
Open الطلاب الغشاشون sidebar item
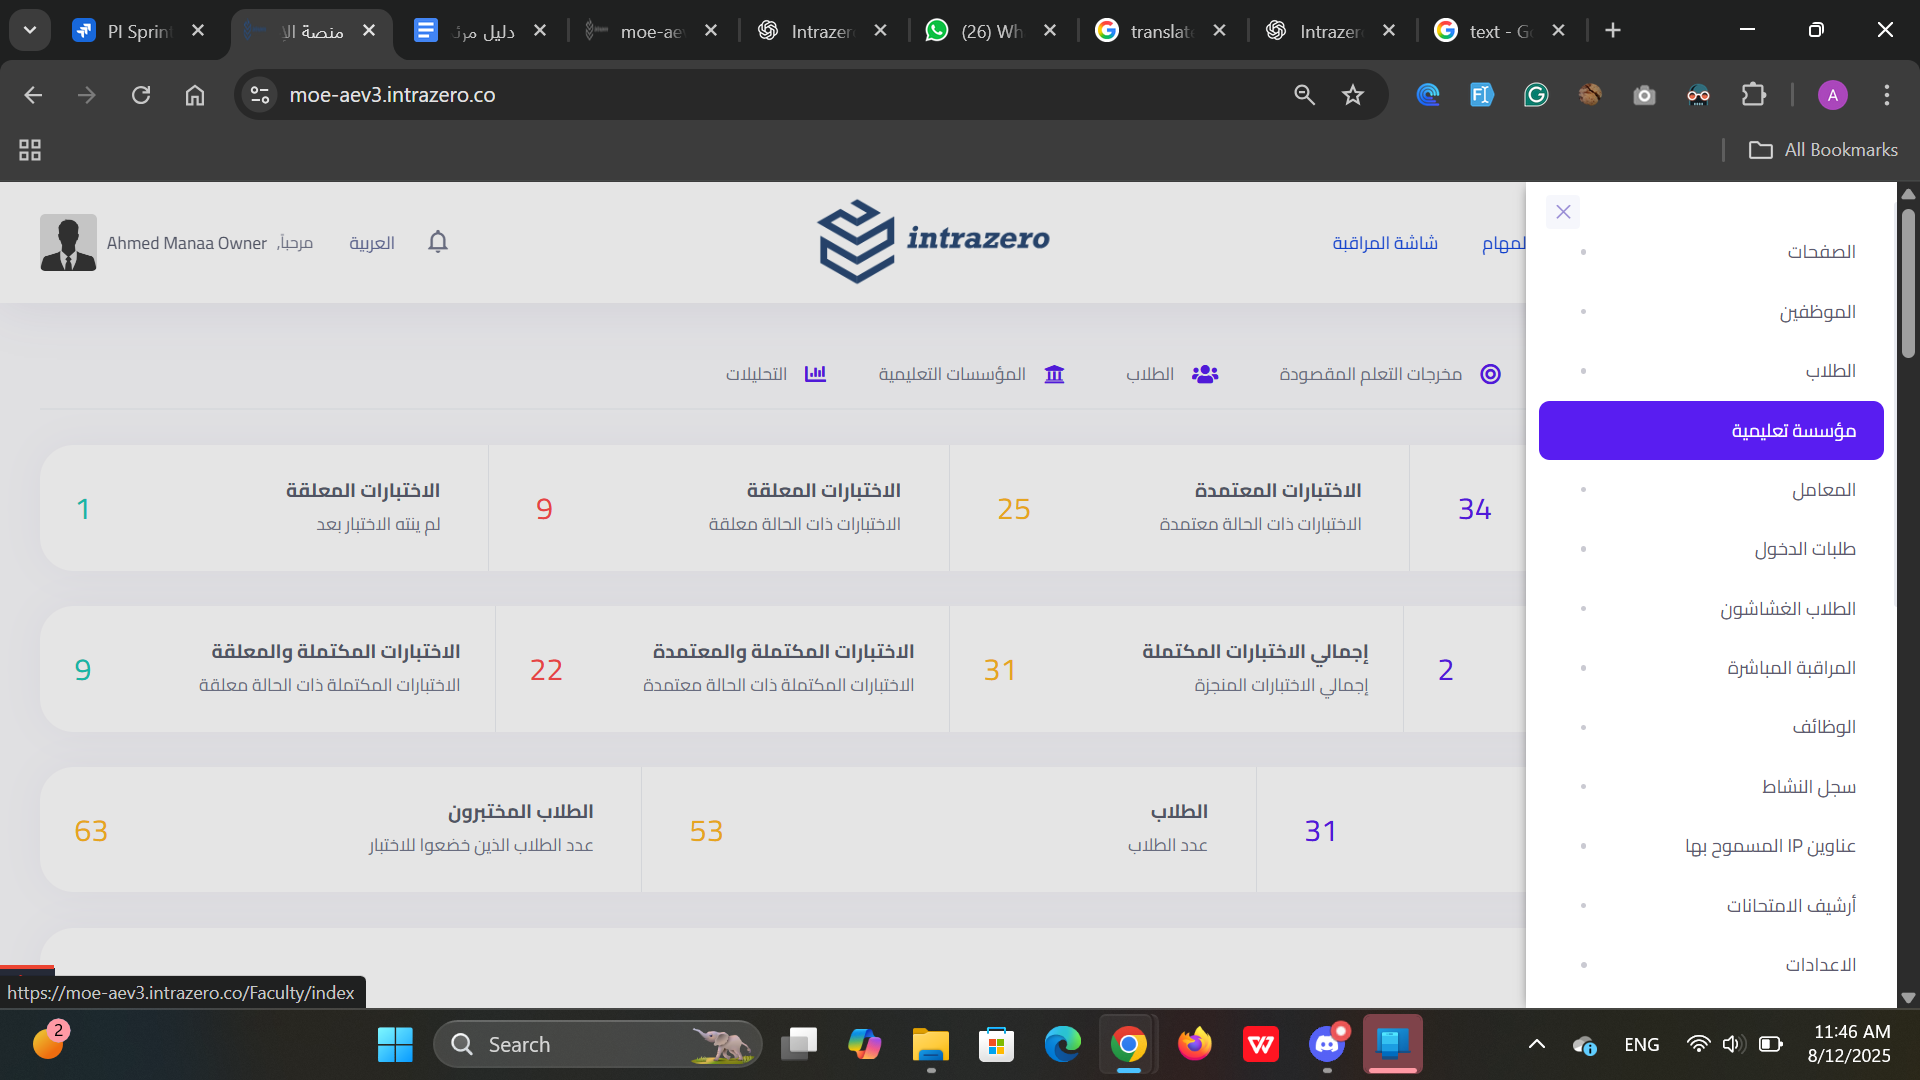[x=1787, y=609]
